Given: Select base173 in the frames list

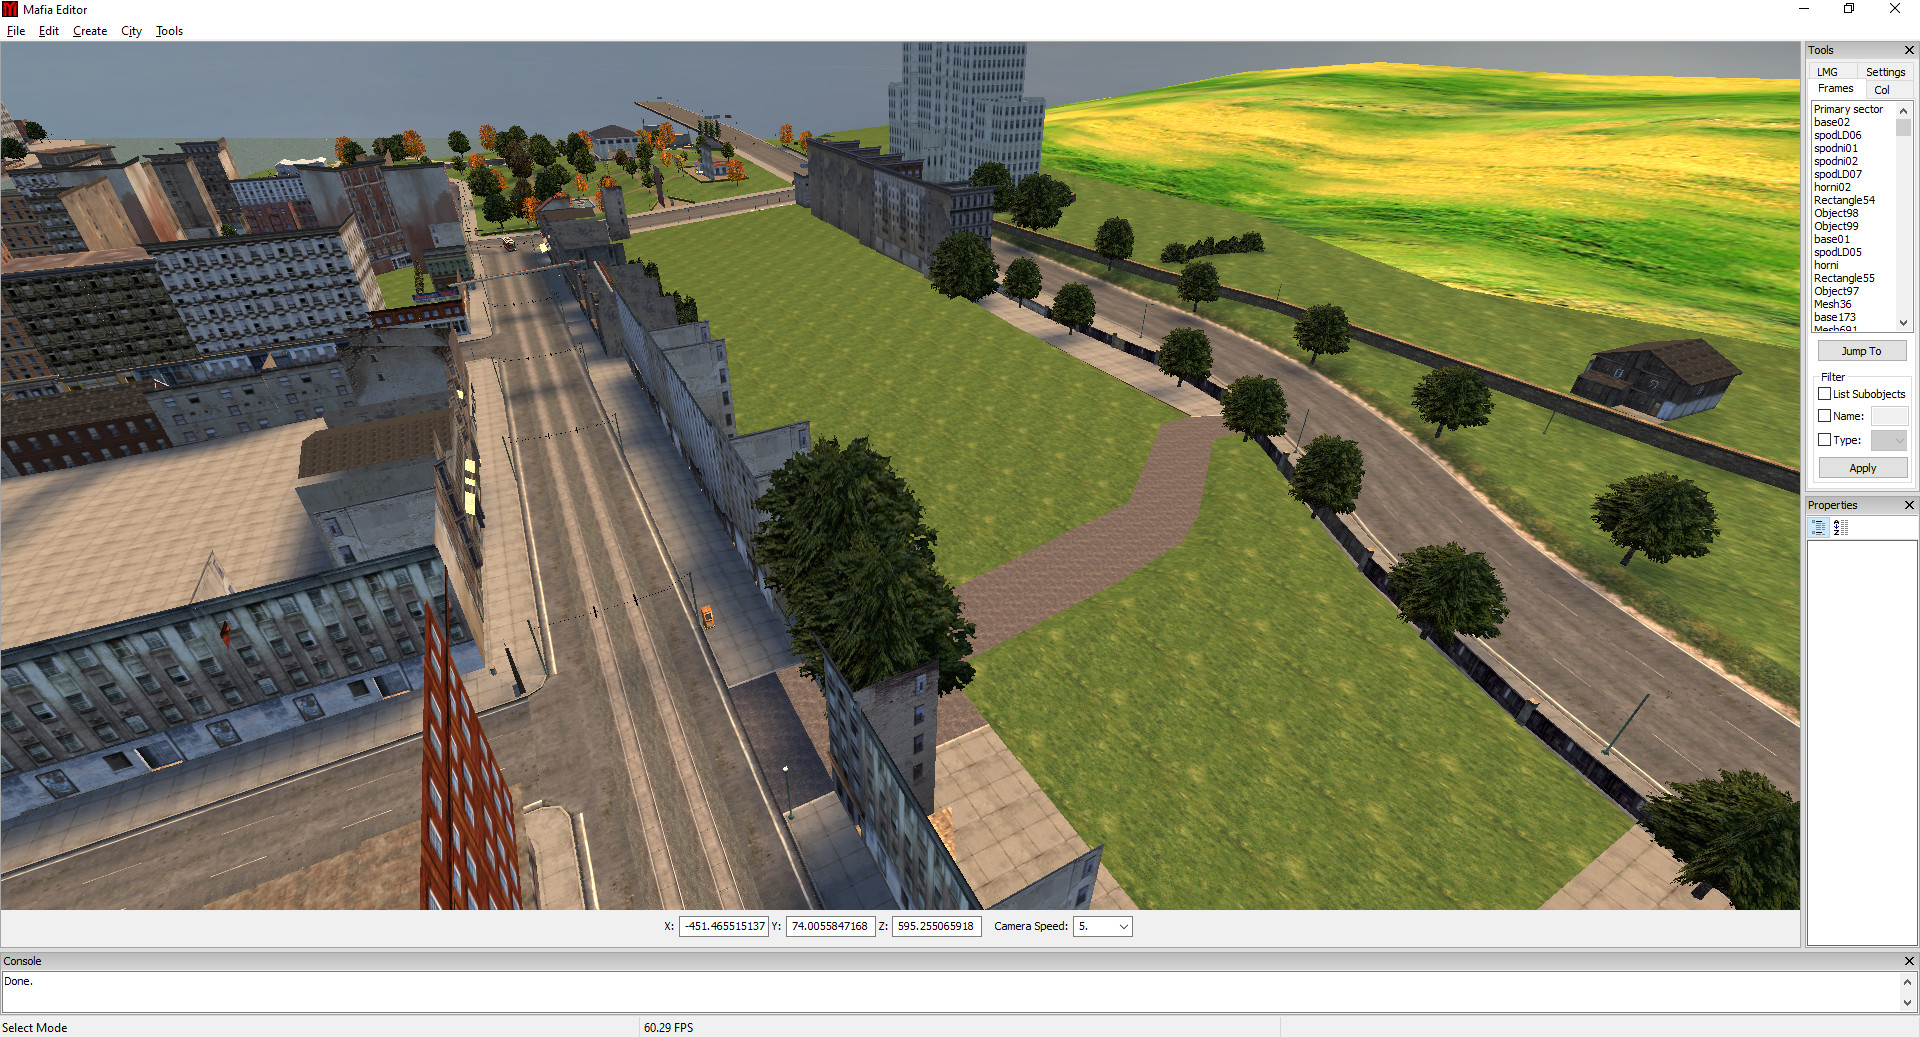Looking at the screenshot, I should 1835,317.
